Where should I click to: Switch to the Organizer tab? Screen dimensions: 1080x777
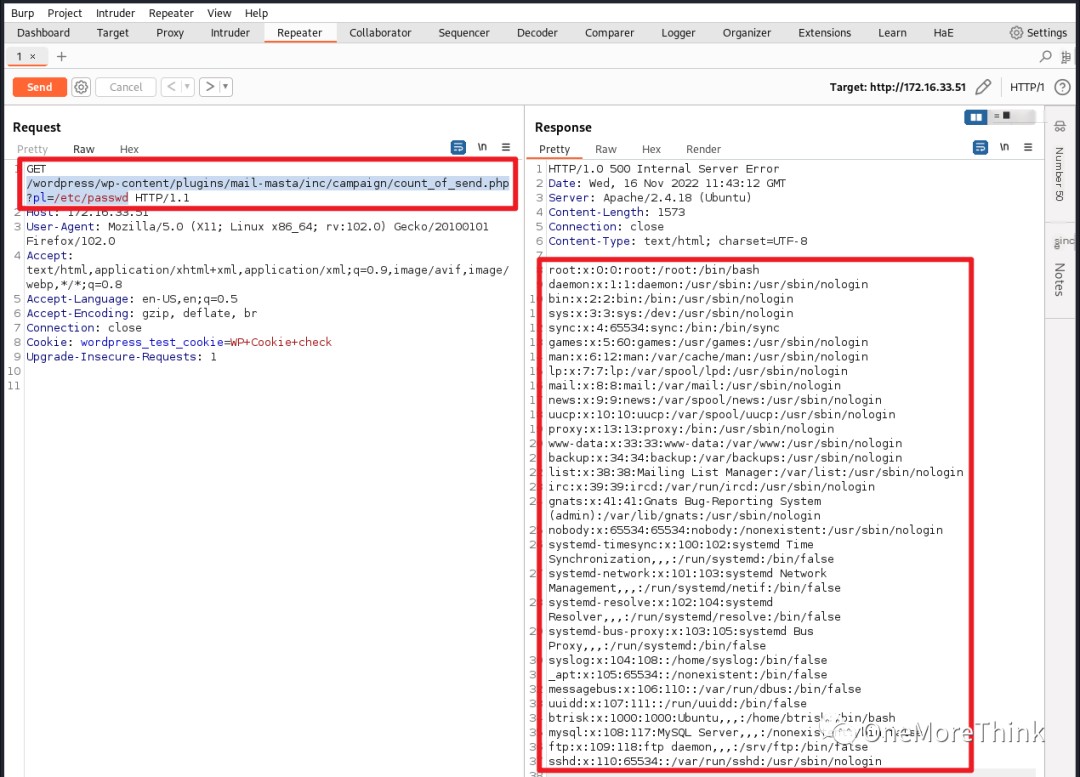pyautogui.click(x=747, y=32)
